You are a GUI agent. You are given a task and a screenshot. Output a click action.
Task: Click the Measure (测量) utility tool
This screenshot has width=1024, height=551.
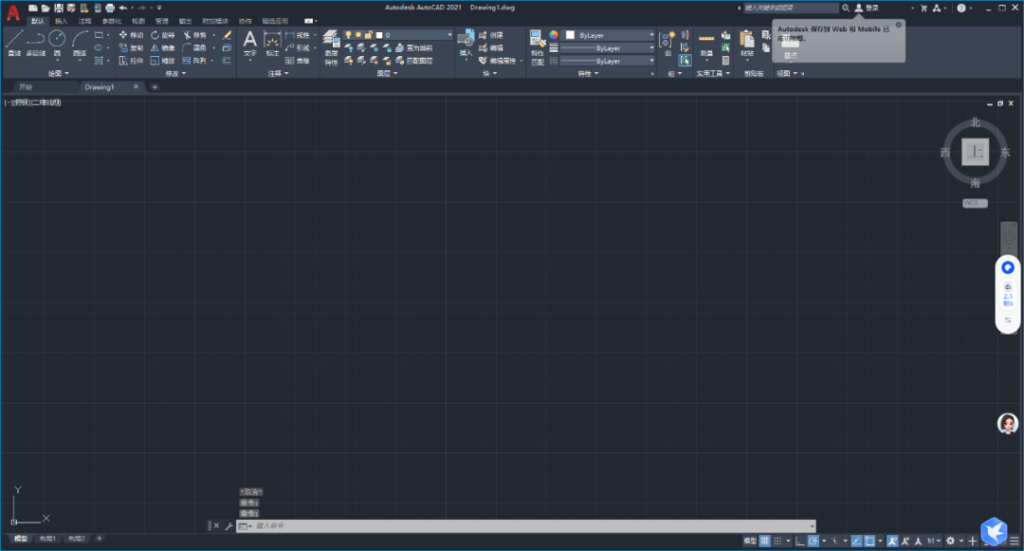pos(707,42)
